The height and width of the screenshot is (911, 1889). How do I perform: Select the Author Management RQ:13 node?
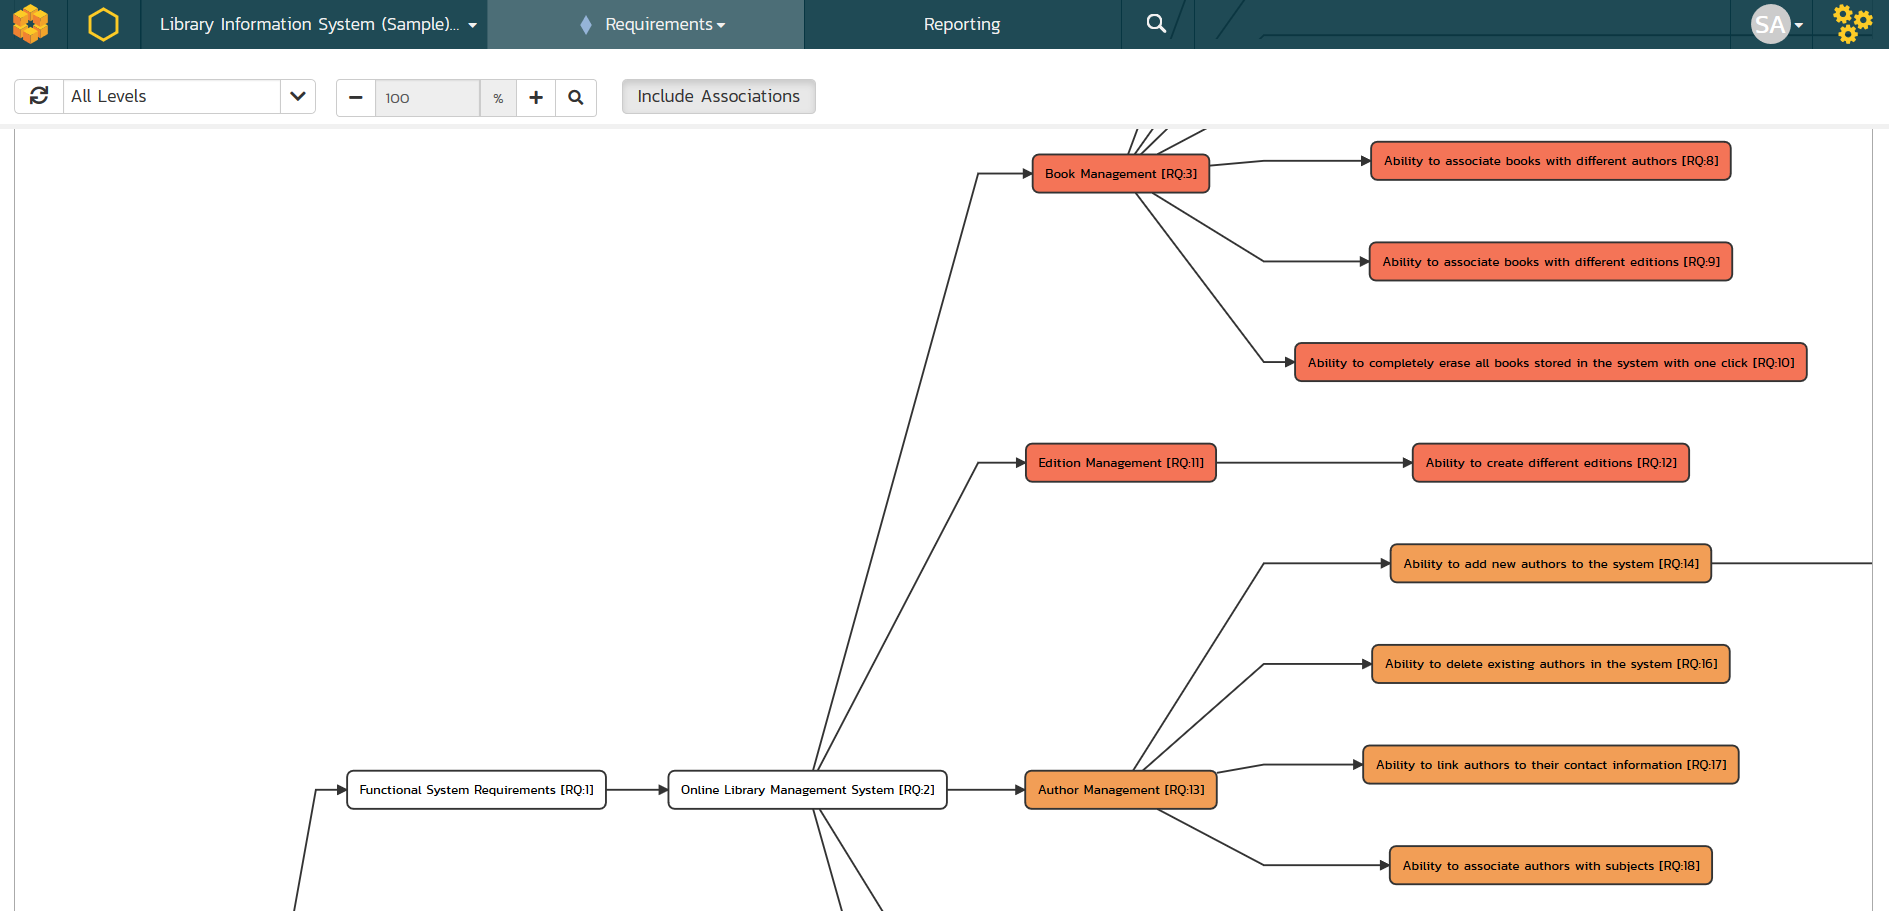click(1120, 790)
